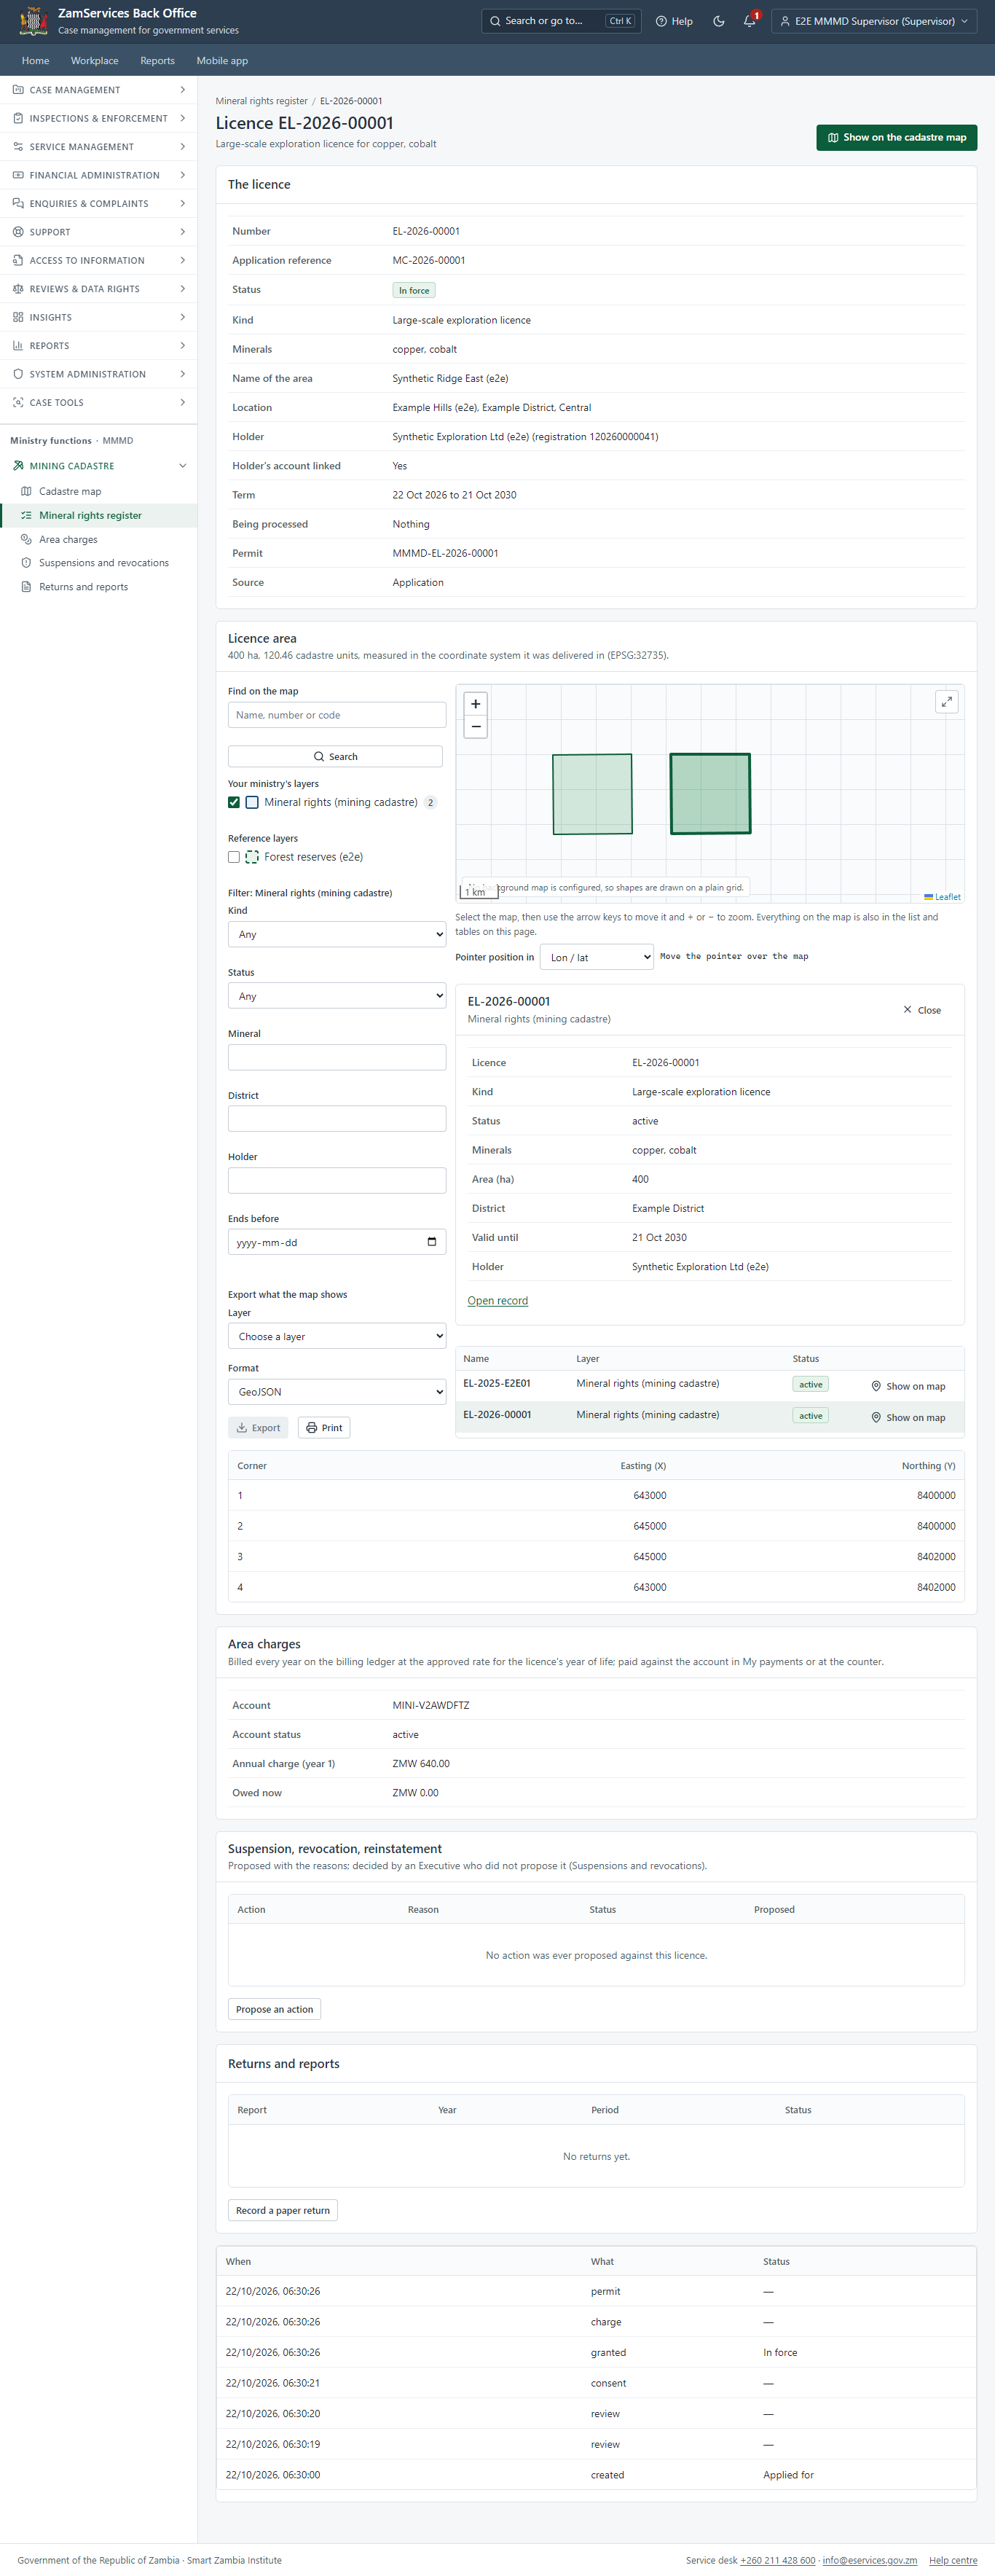Viewport: 995px width, 2576px height.
Task: Close the EL-2026-00001 details panel
Action: 922,1010
